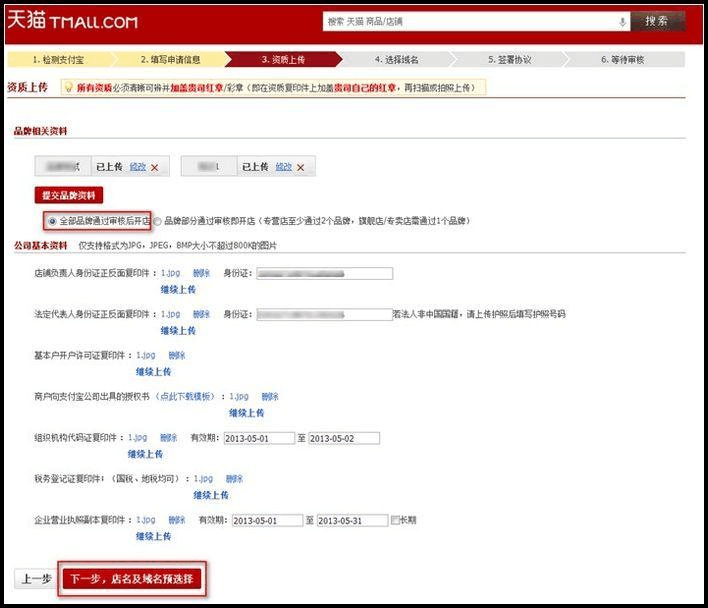Check the 长期 checkbox for business license

396,520
